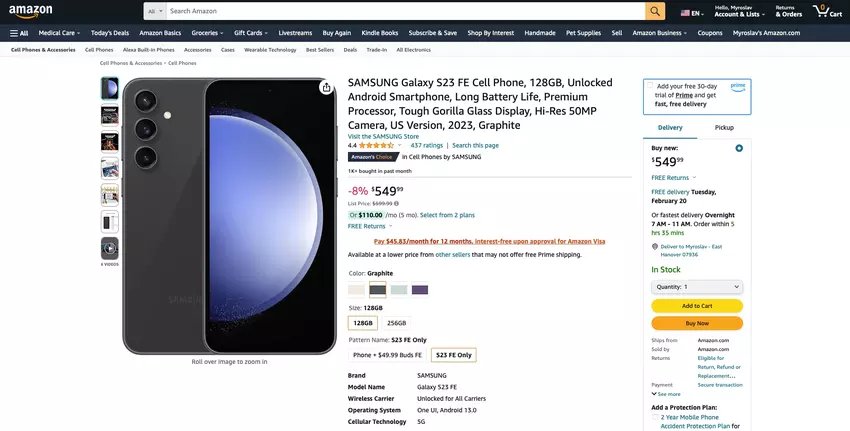Open the shopping cart
The width and height of the screenshot is (850, 431).
(x=827, y=12)
